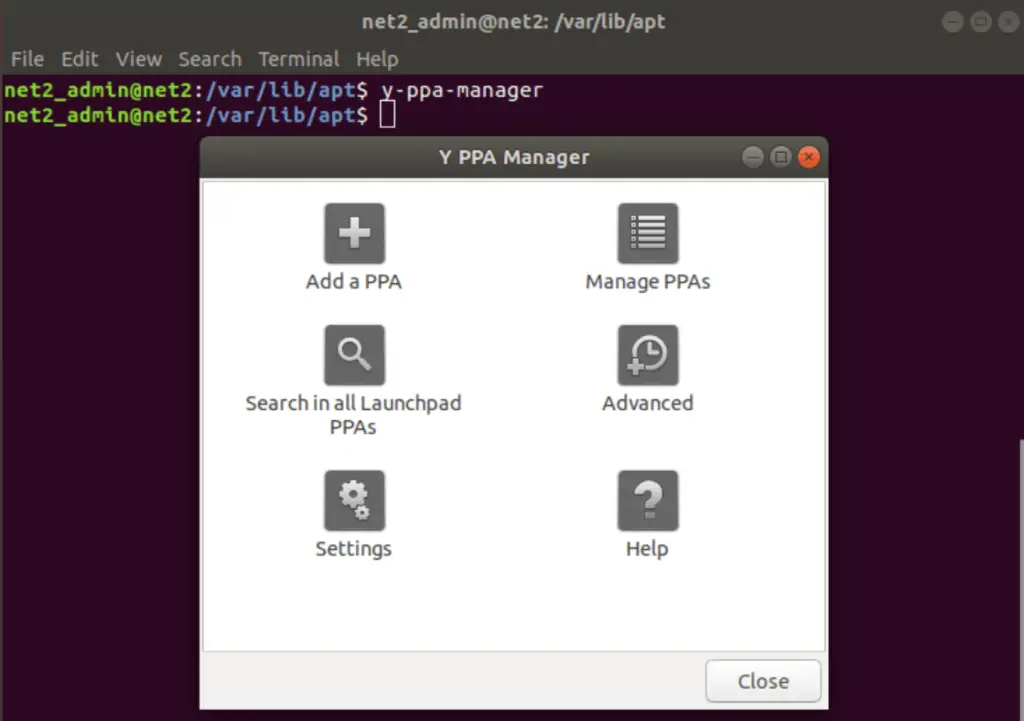Click the Add a PPA plus icon

point(354,234)
